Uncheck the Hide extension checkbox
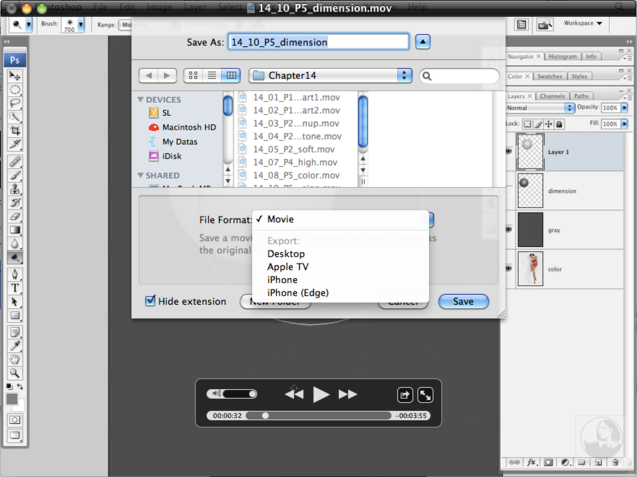The width and height of the screenshot is (637, 477). click(x=151, y=301)
